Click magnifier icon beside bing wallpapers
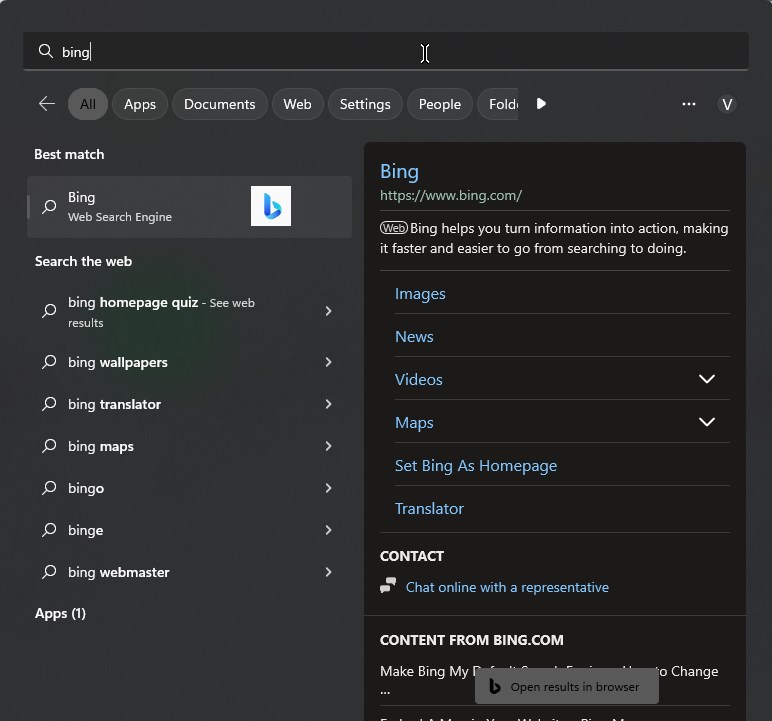772x721 pixels. (49, 362)
